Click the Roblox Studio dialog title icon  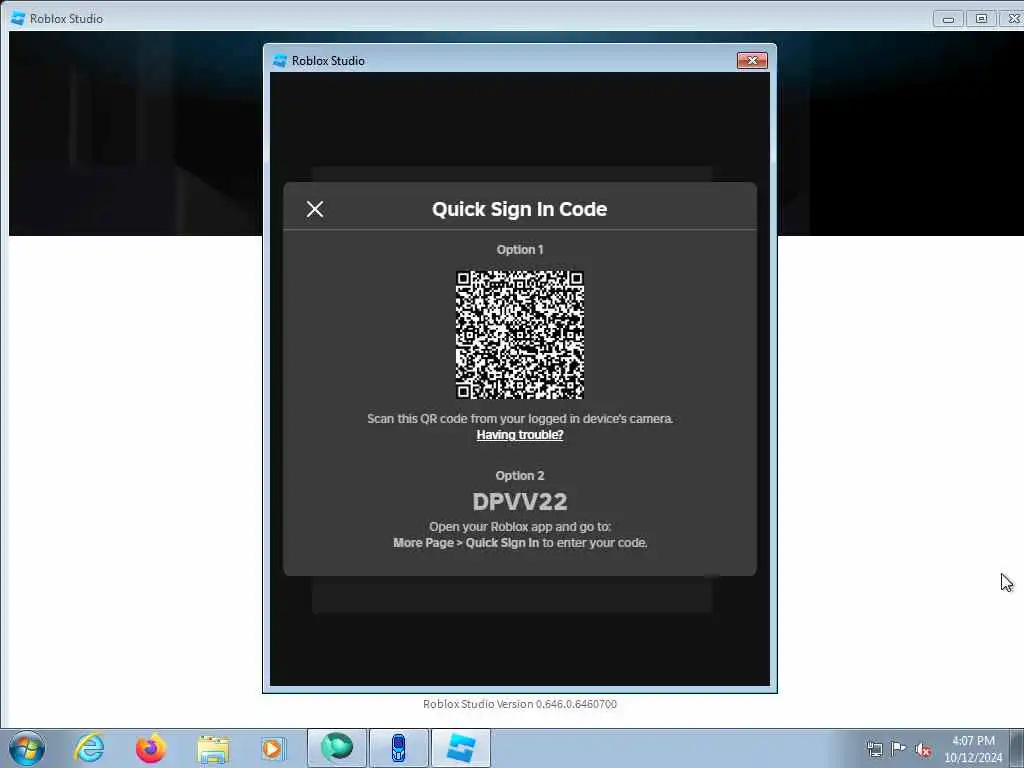280,61
